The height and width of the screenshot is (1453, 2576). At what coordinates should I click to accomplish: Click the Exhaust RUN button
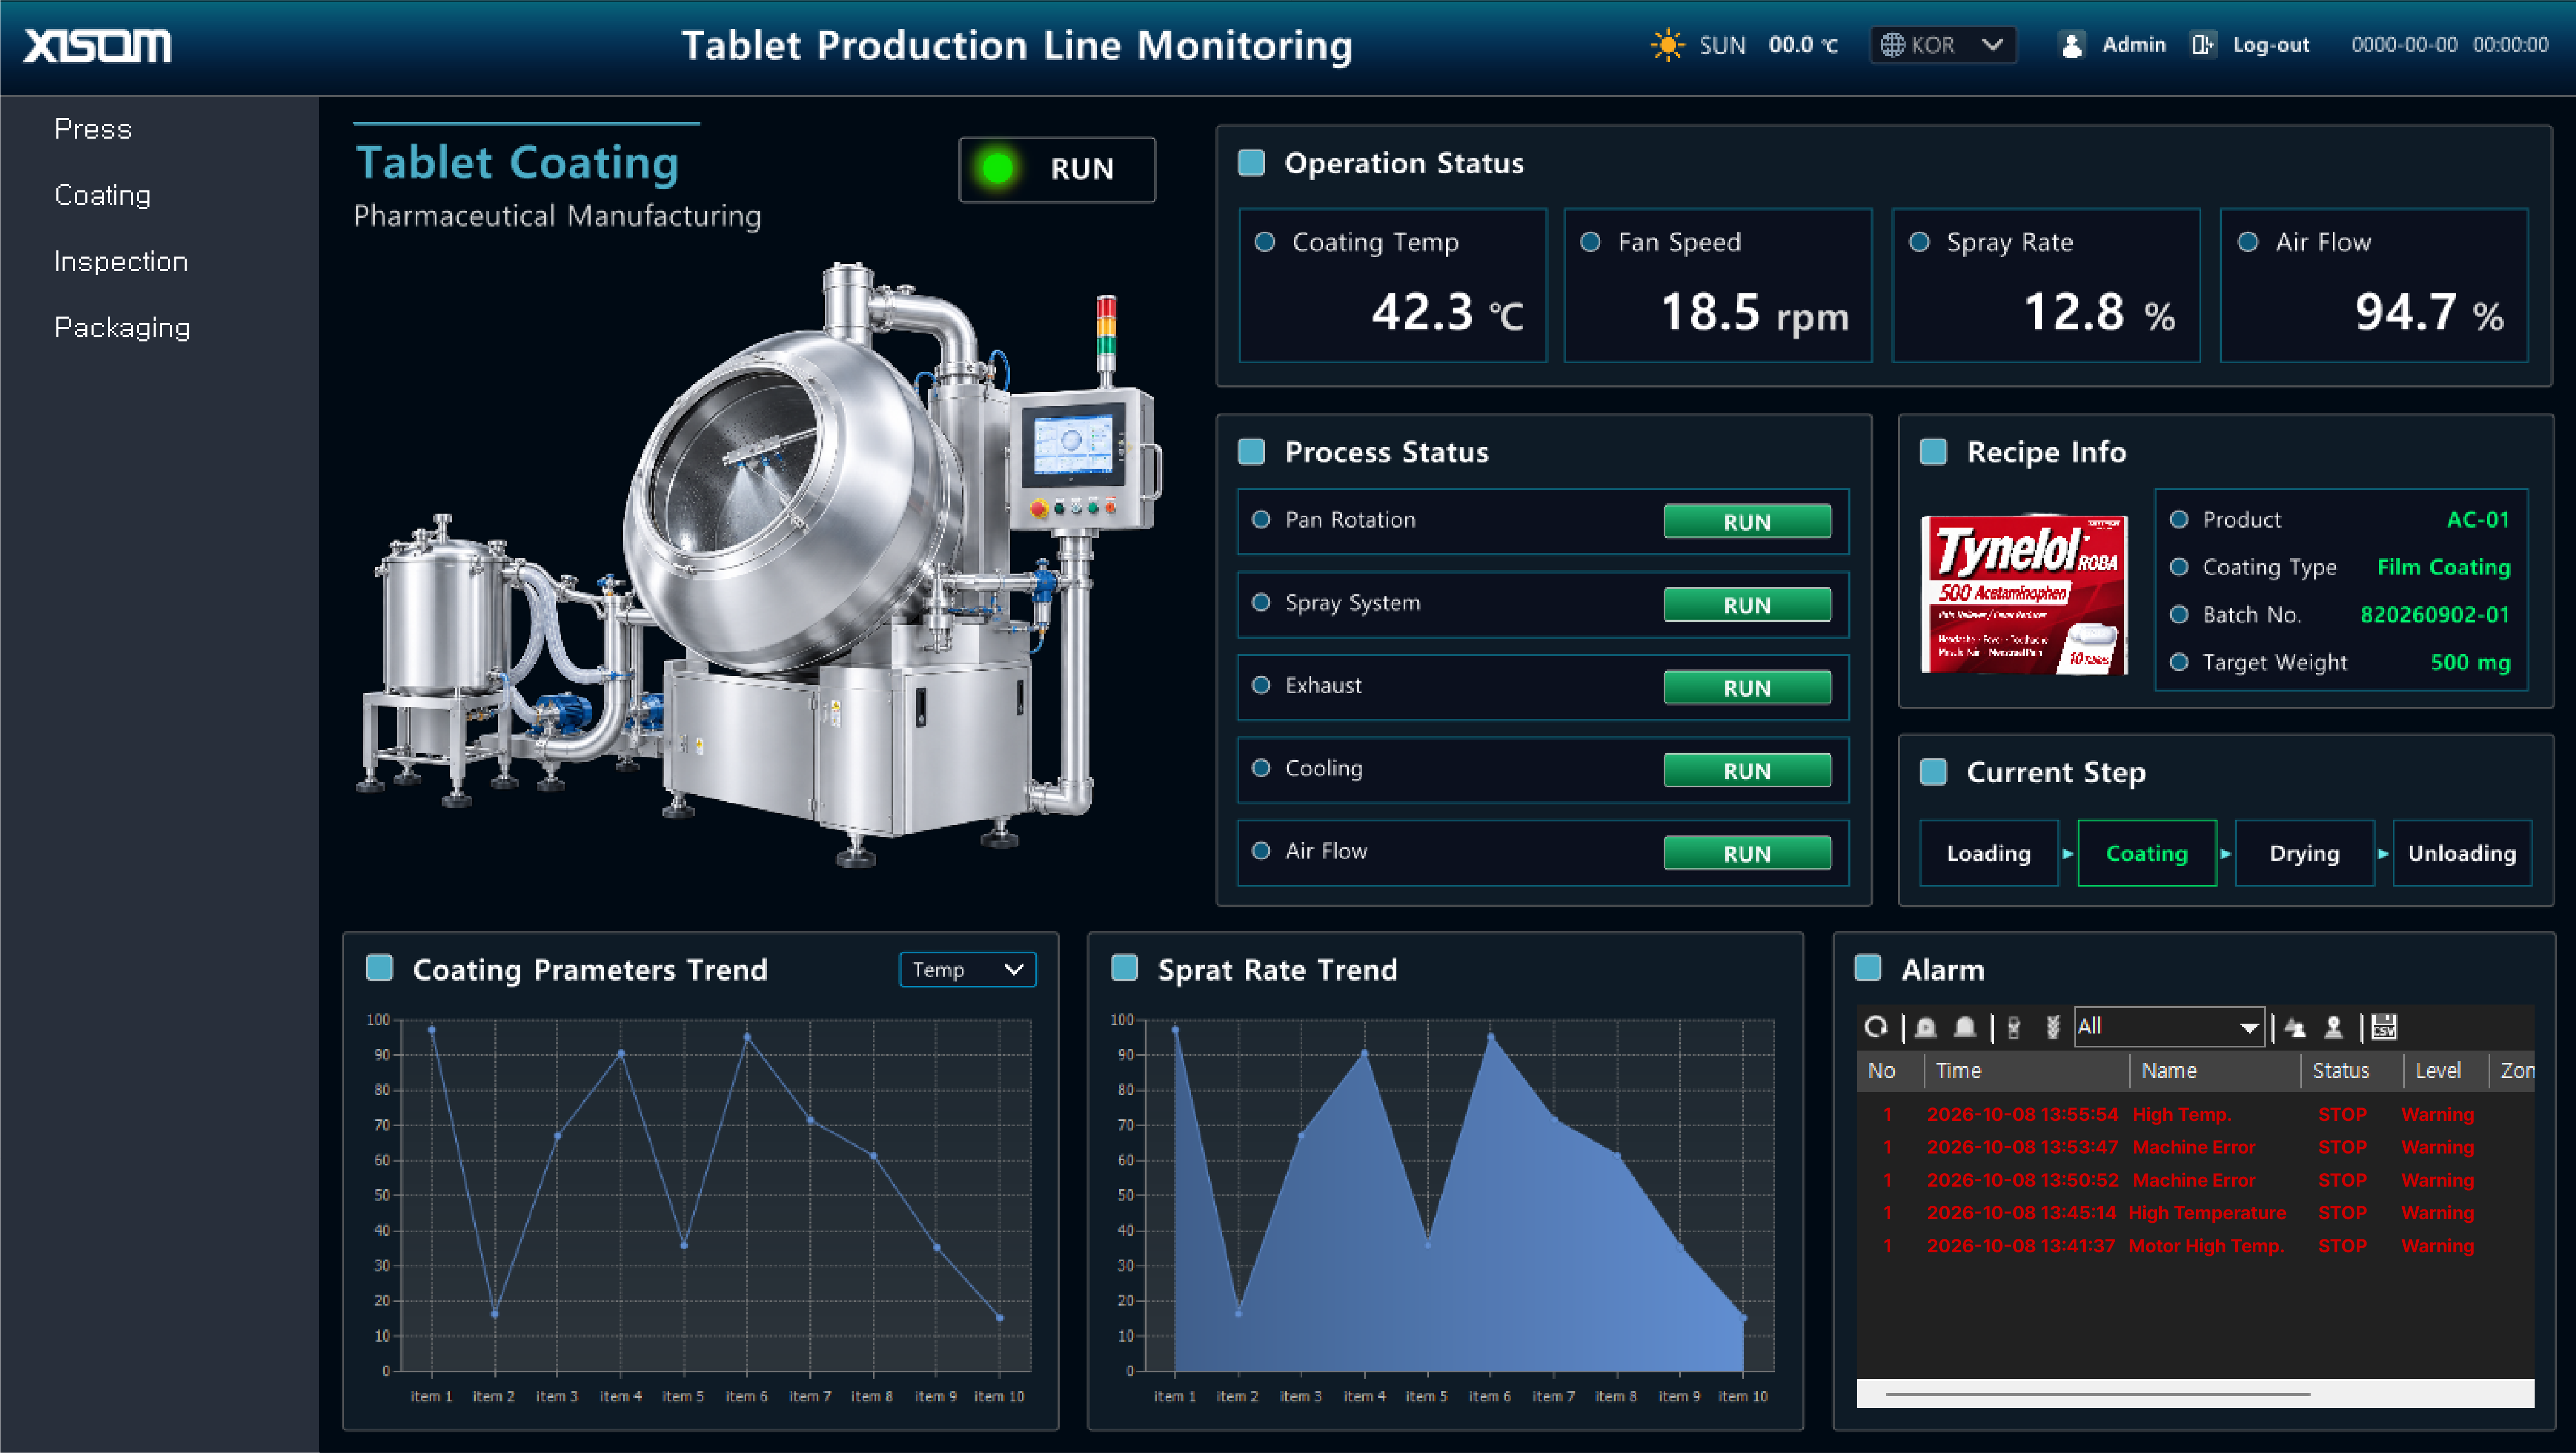pyautogui.click(x=1747, y=687)
